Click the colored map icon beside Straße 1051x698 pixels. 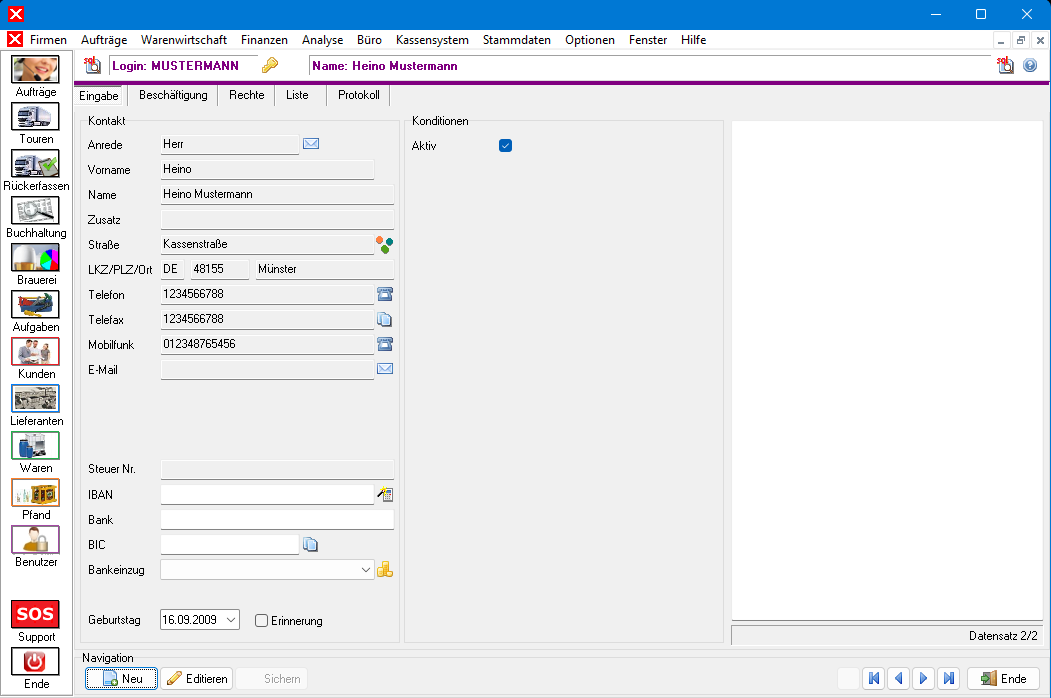pos(385,243)
